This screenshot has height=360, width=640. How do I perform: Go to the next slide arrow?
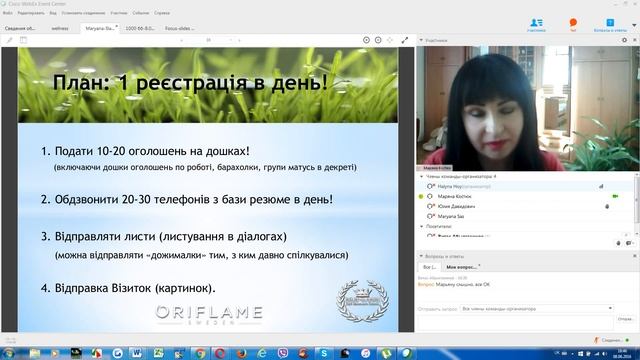click(239, 40)
